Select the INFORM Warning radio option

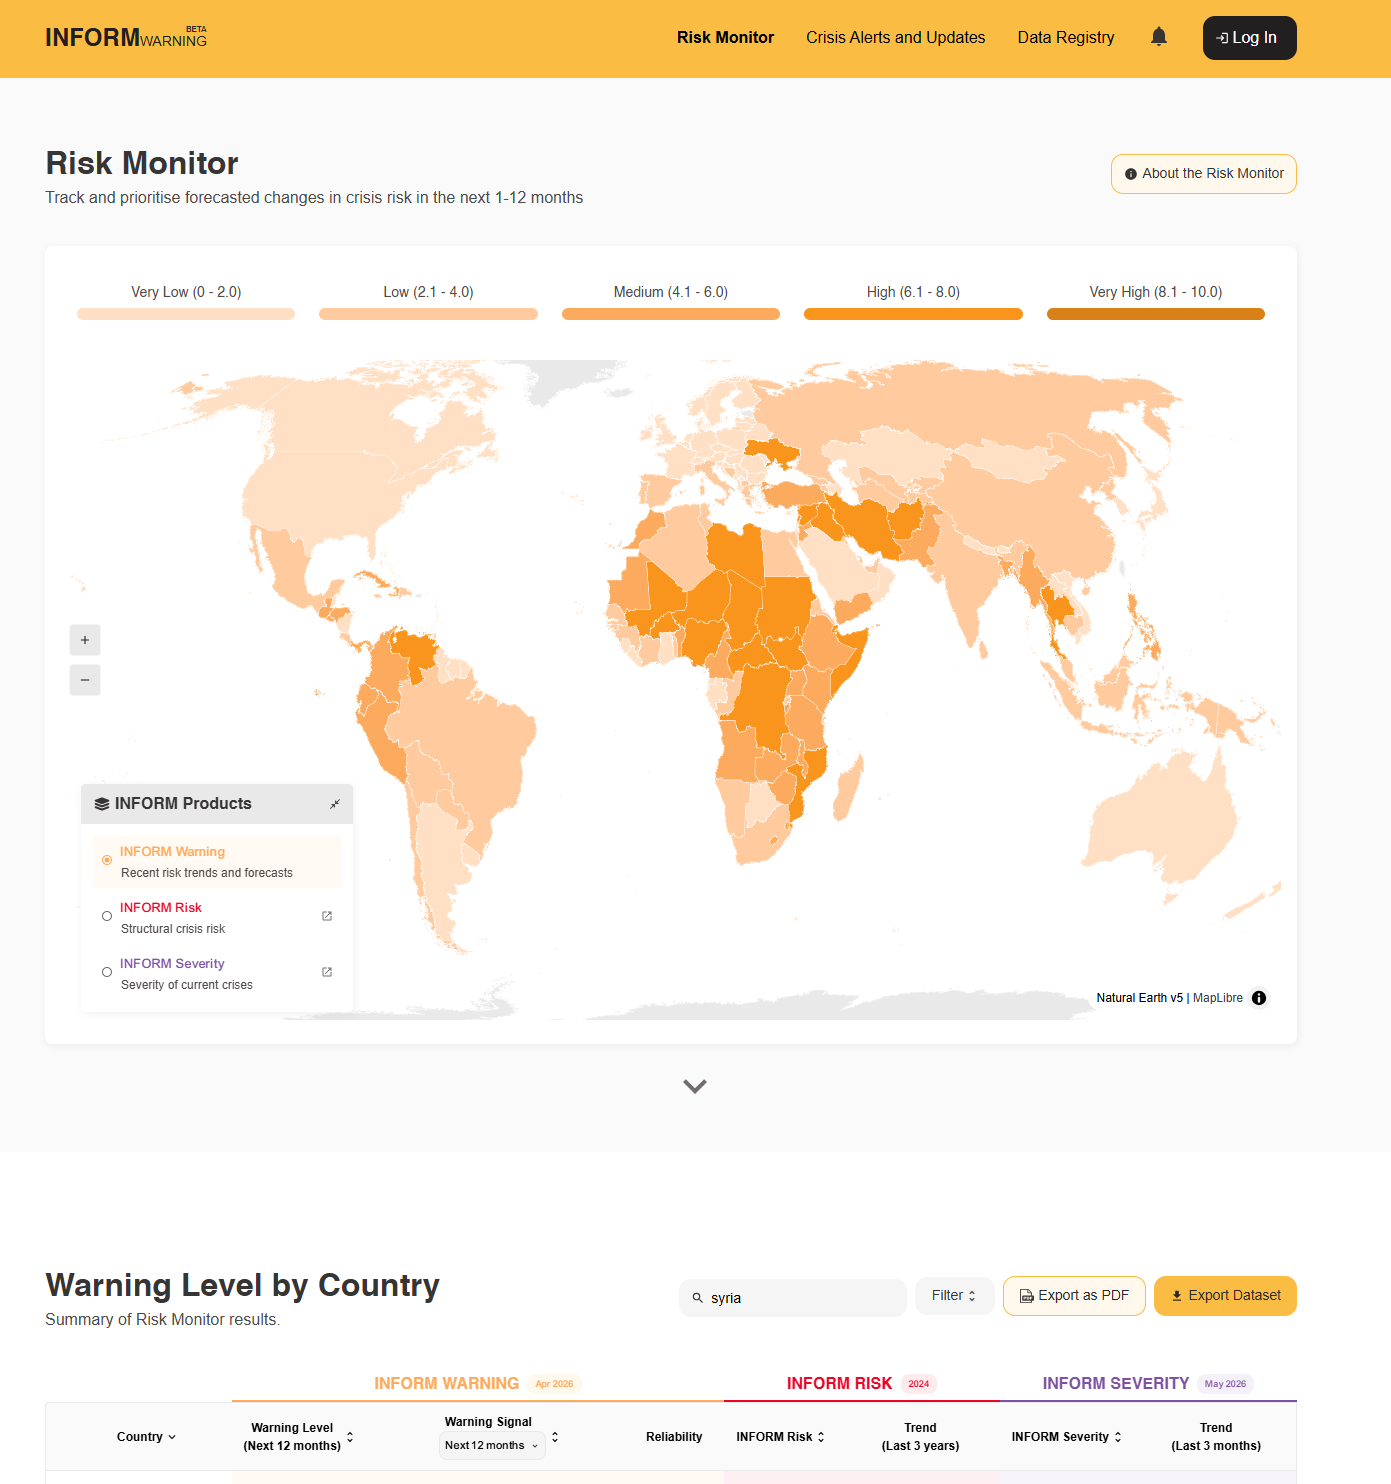(x=107, y=860)
